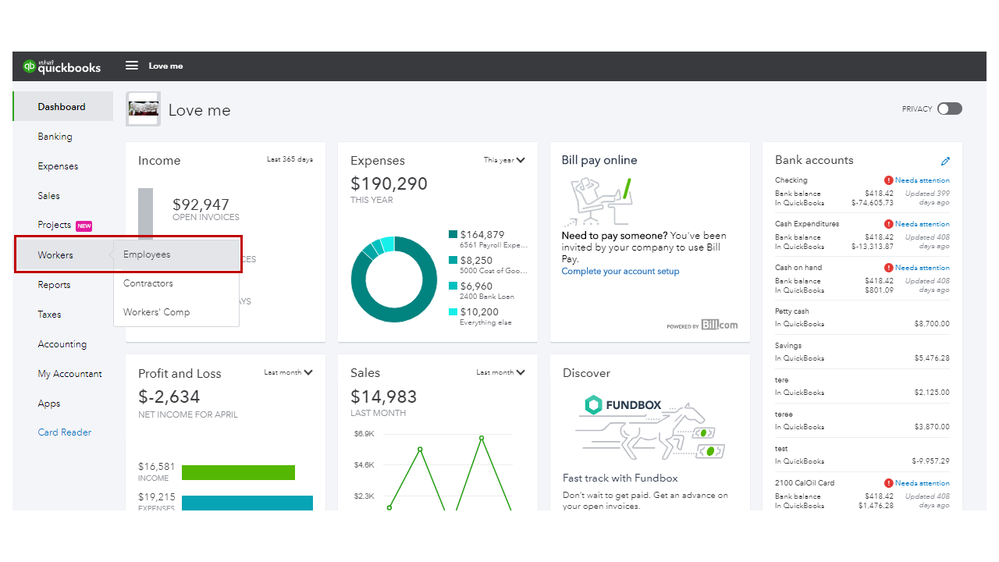Open Reports in the sidebar
Image resolution: width=999 pixels, height=562 pixels.
point(54,285)
